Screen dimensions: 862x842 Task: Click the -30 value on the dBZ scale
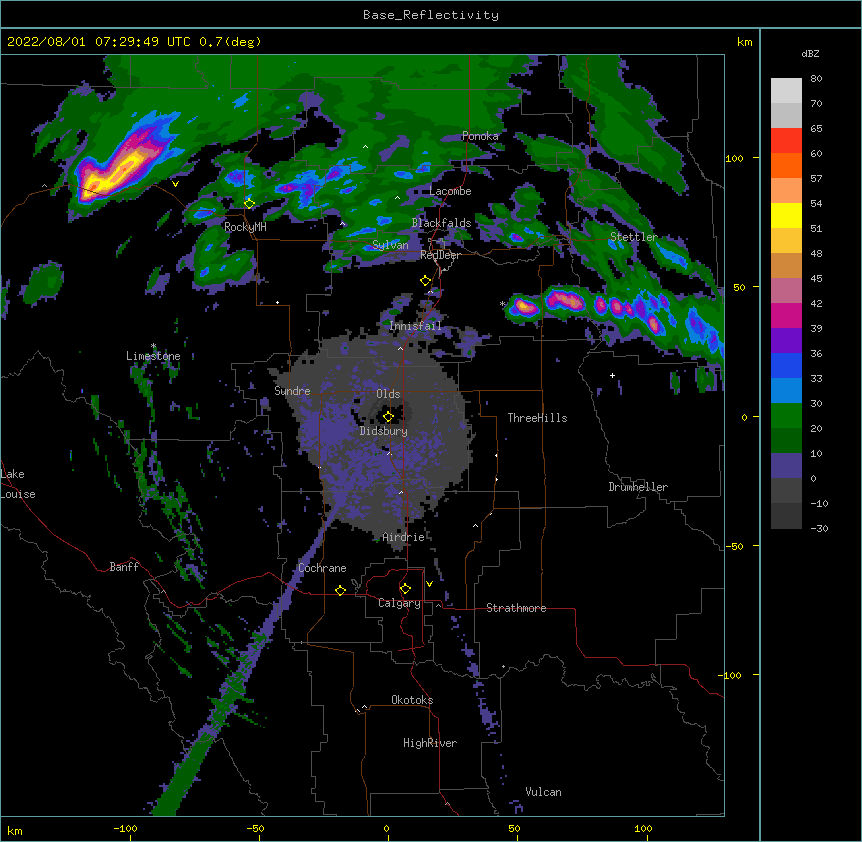coord(819,528)
